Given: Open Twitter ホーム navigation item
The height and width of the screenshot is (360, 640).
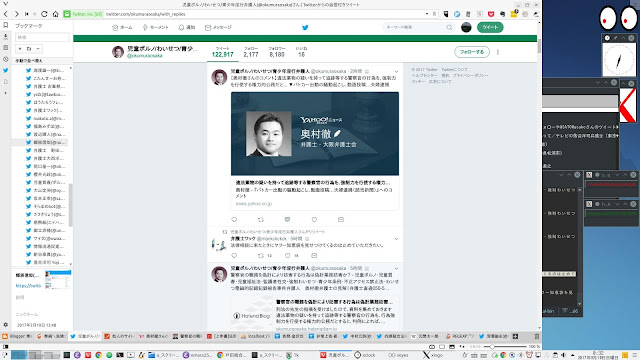Looking at the screenshot, I should pyautogui.click(x=122, y=27).
